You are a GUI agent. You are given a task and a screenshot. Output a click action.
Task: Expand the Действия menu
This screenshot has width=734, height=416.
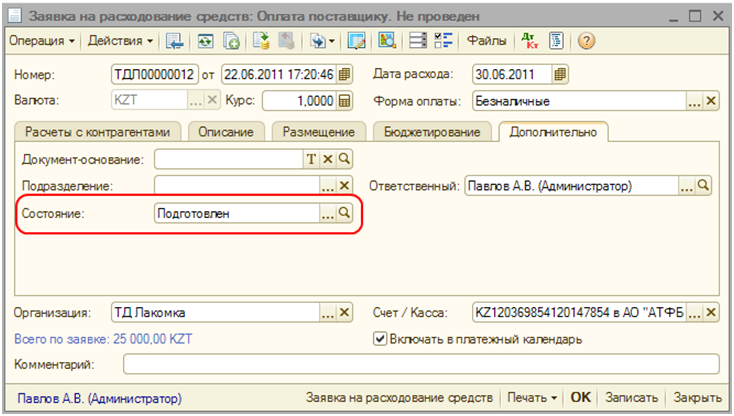120,41
